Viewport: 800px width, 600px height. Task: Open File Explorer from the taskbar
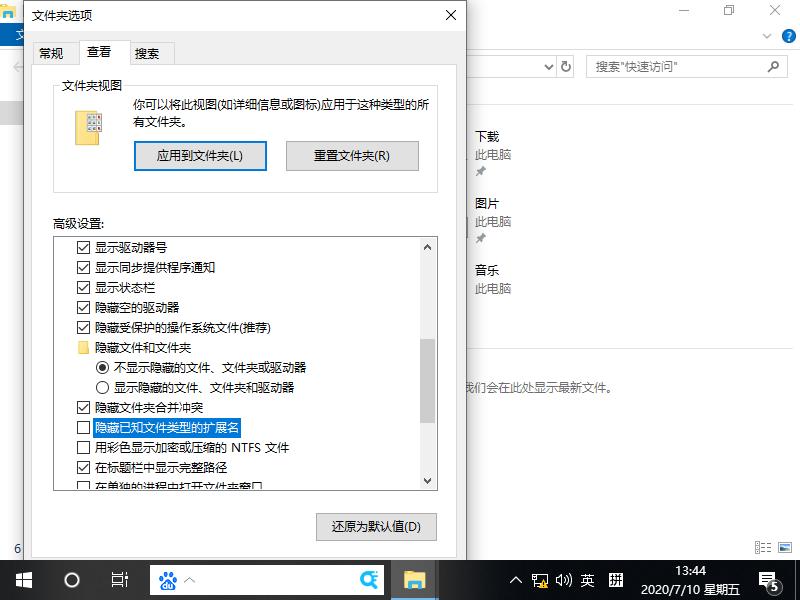pyautogui.click(x=414, y=580)
